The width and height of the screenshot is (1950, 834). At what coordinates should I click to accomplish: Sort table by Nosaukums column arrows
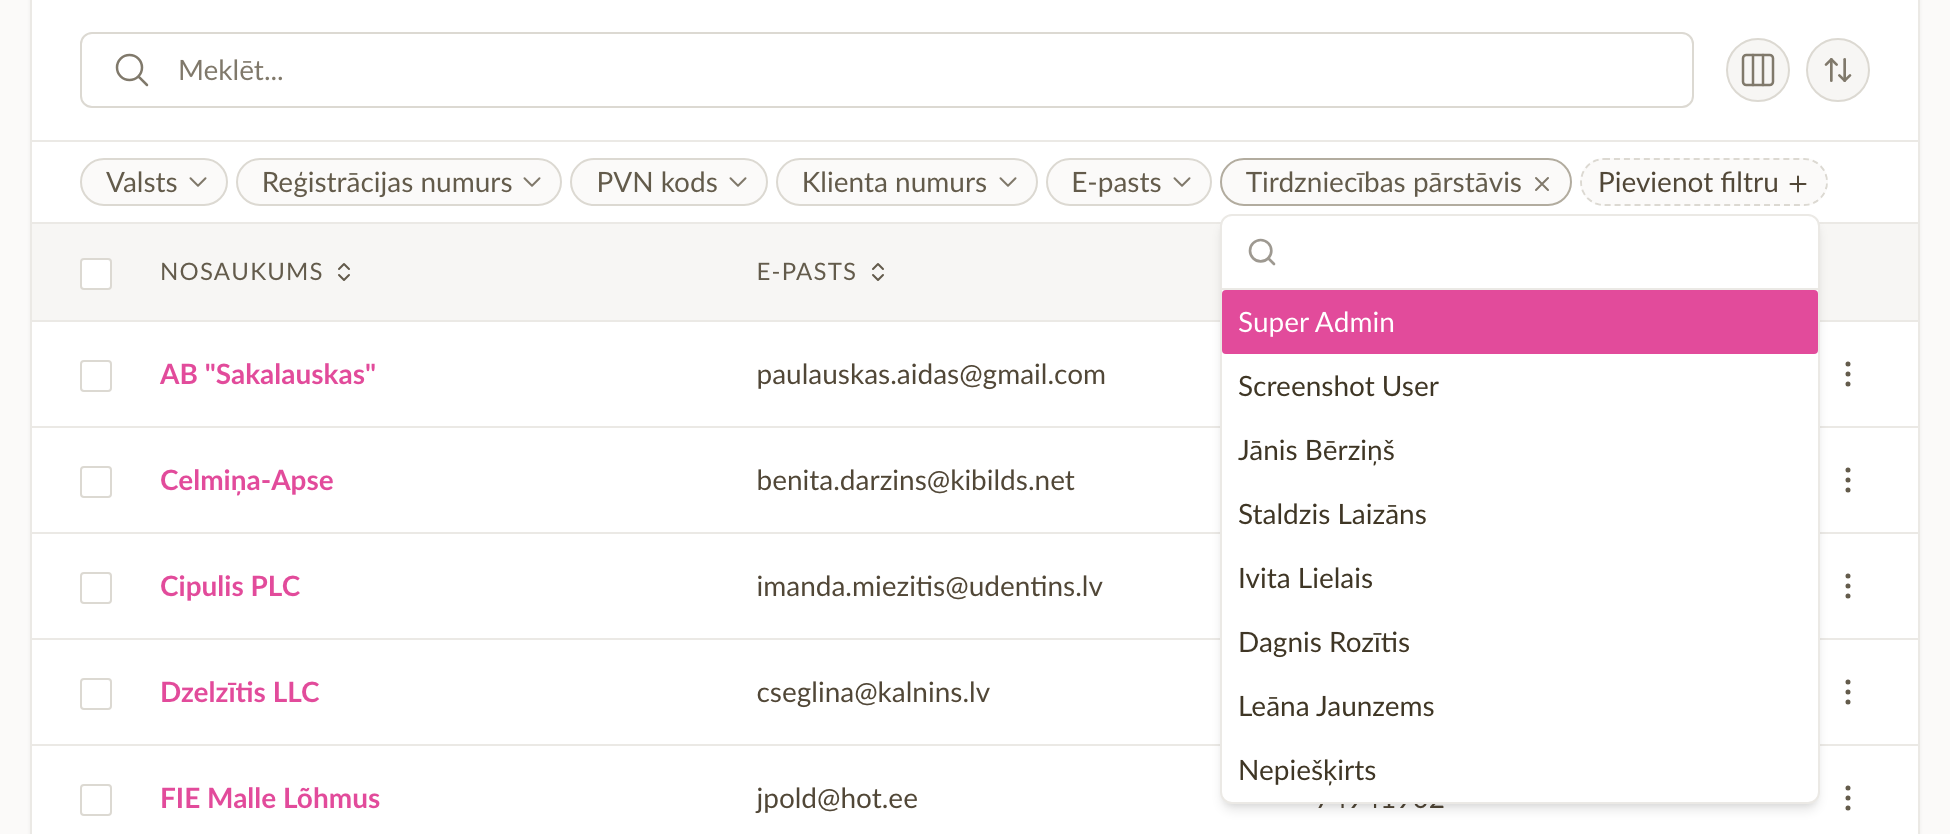[x=344, y=272]
